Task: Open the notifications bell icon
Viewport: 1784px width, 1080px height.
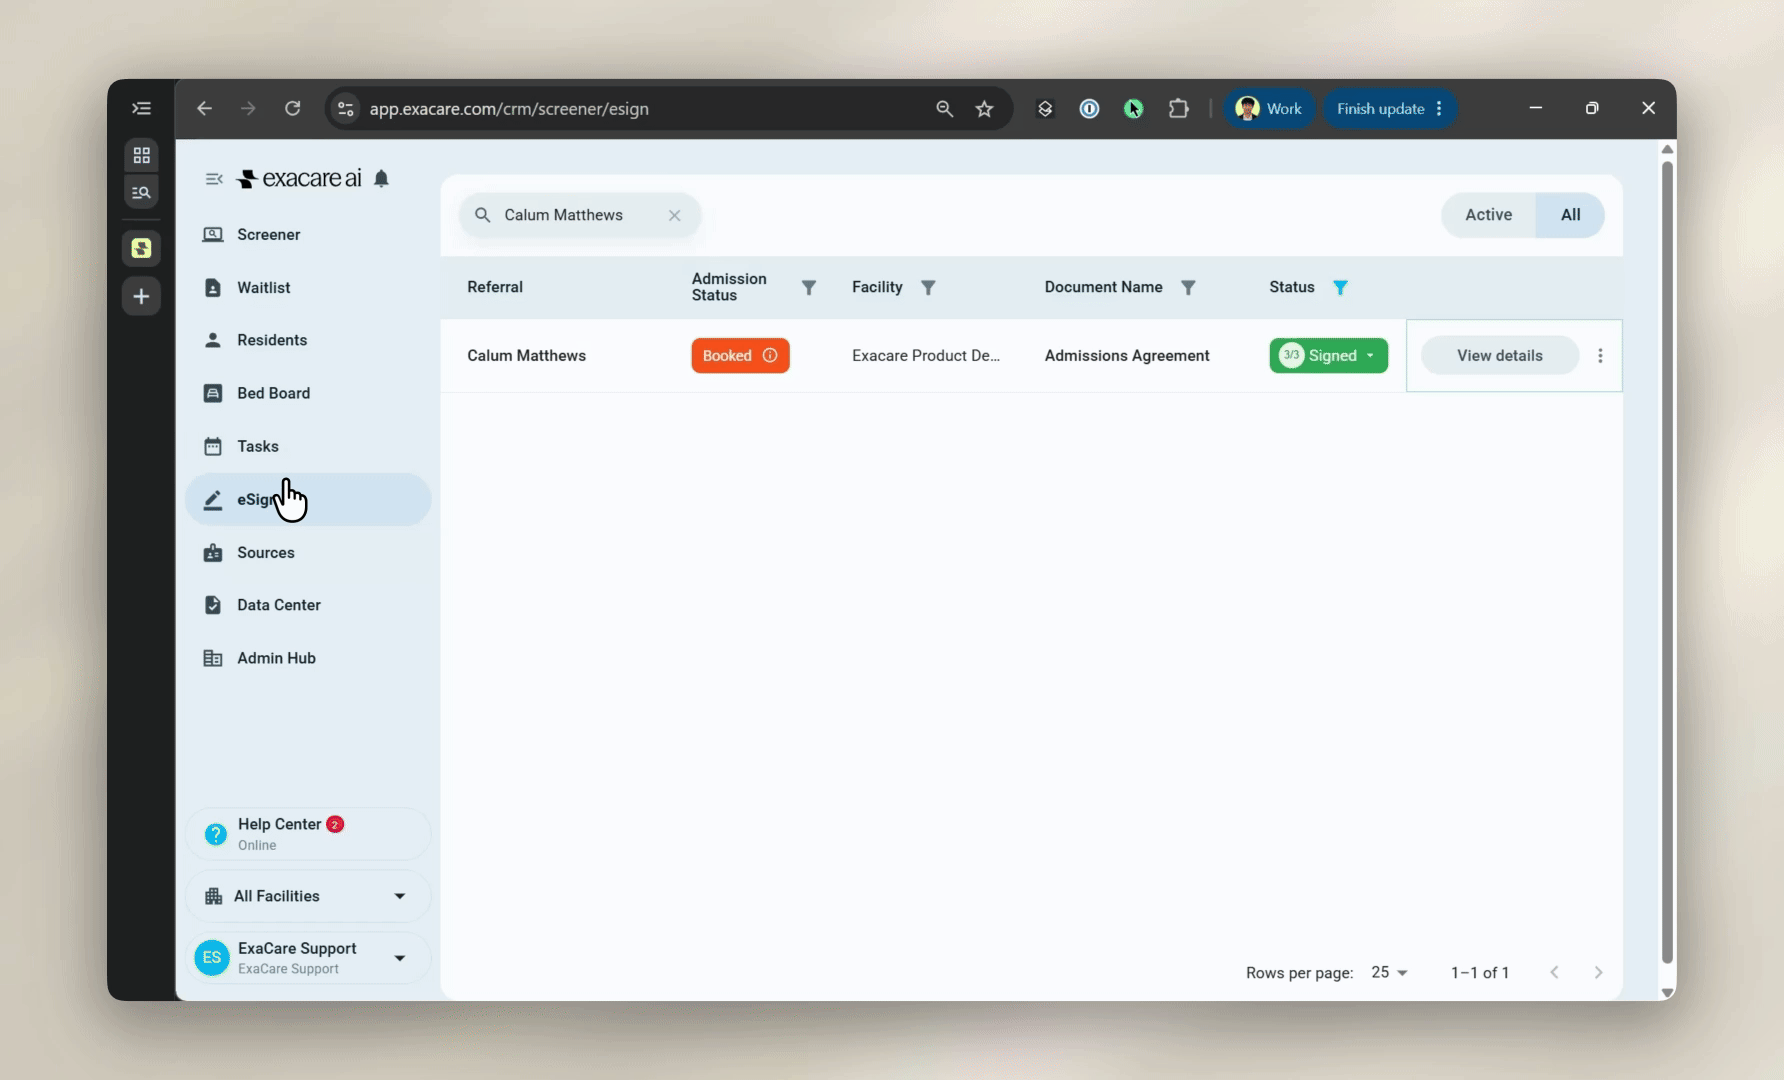Action: pos(381,179)
